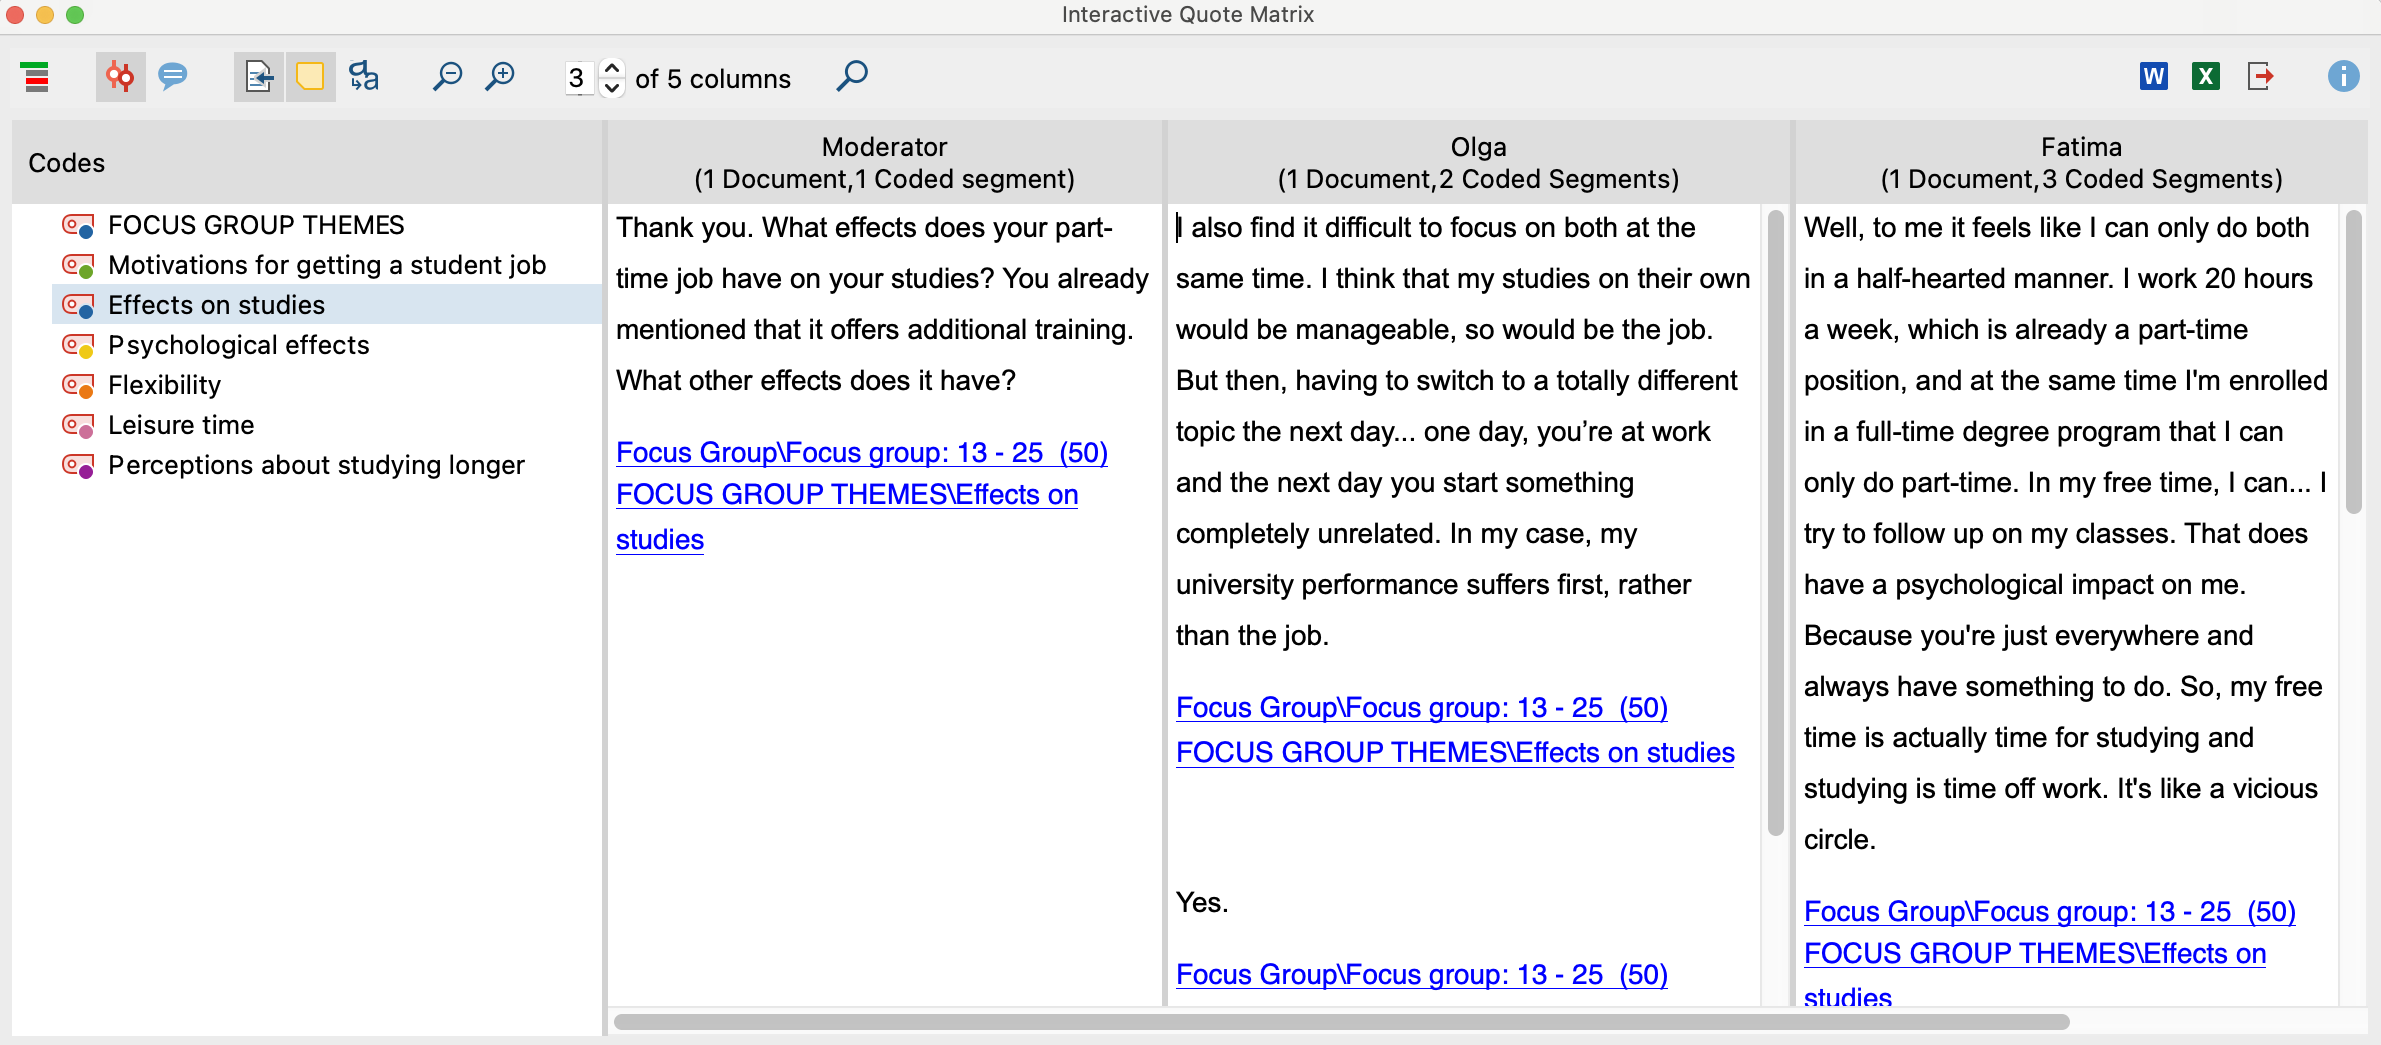Click the speech bubble comments icon

pos(173,76)
